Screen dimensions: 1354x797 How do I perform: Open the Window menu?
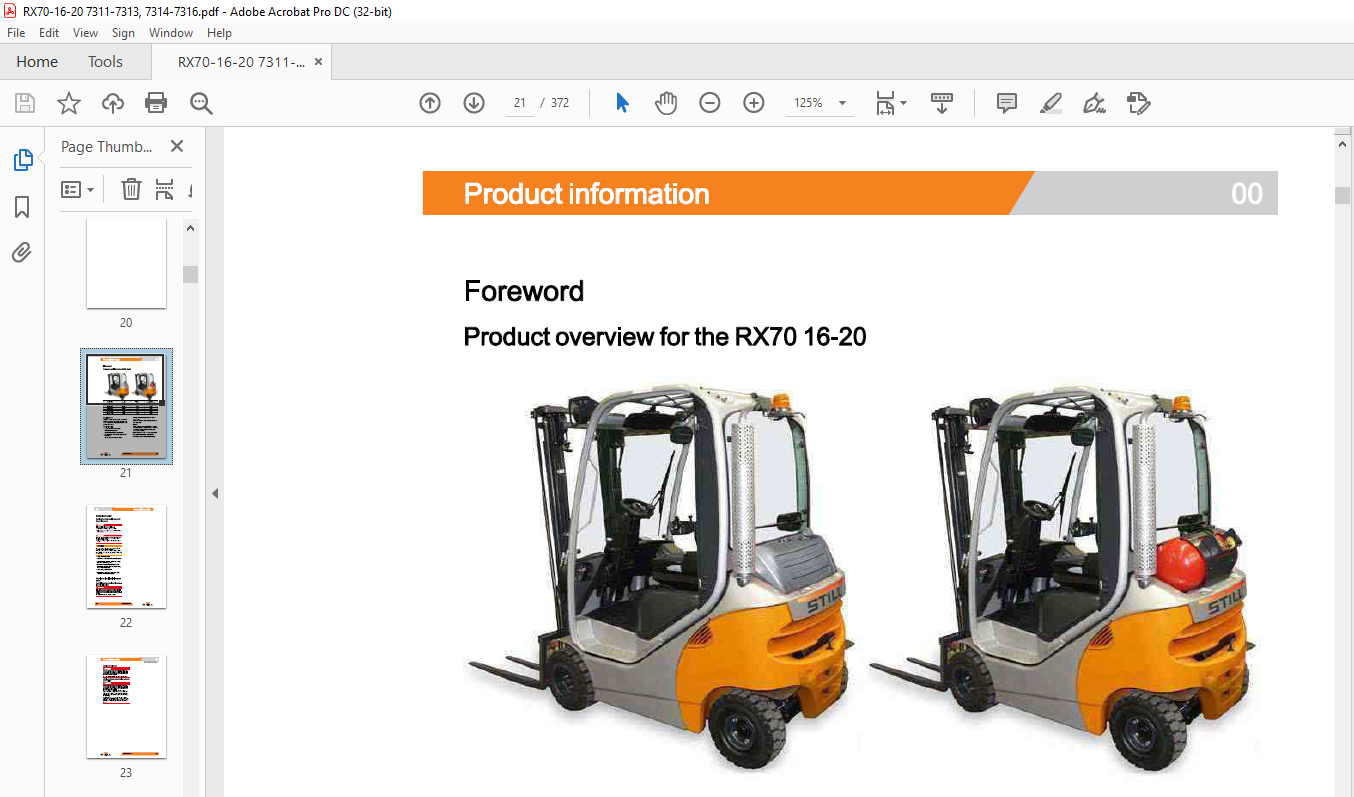click(171, 33)
